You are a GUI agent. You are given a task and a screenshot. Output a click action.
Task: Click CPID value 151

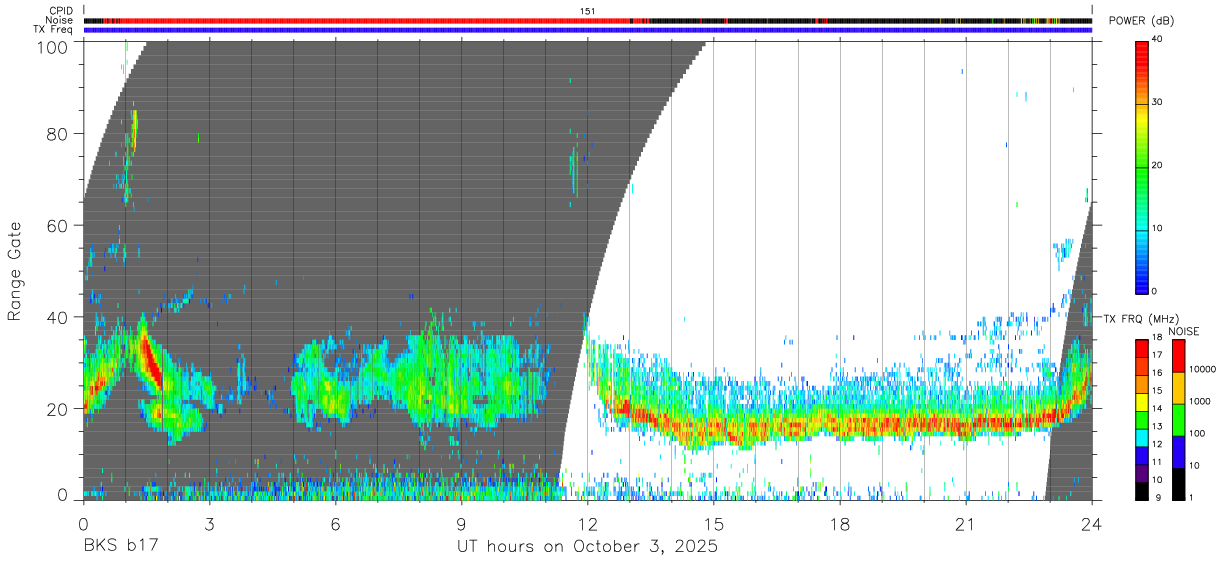(x=587, y=11)
